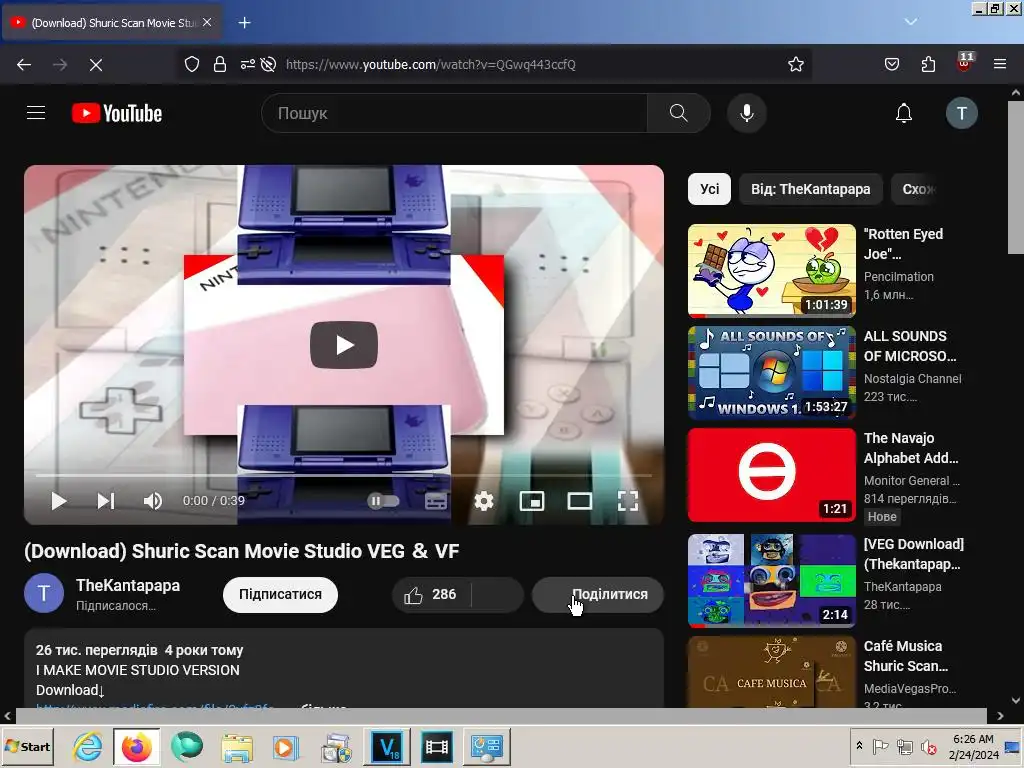Open the YouTube guide hamburger menu
The height and width of the screenshot is (768, 1024).
[36, 113]
